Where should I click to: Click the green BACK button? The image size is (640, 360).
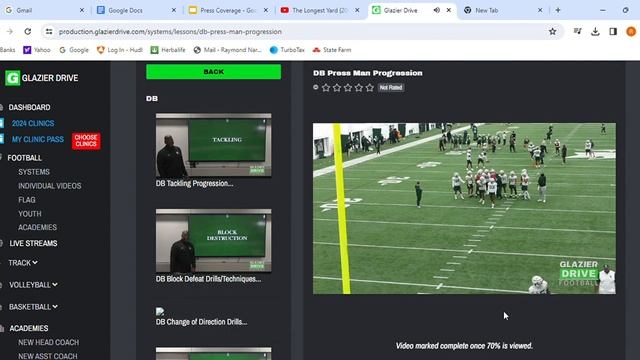[213, 72]
